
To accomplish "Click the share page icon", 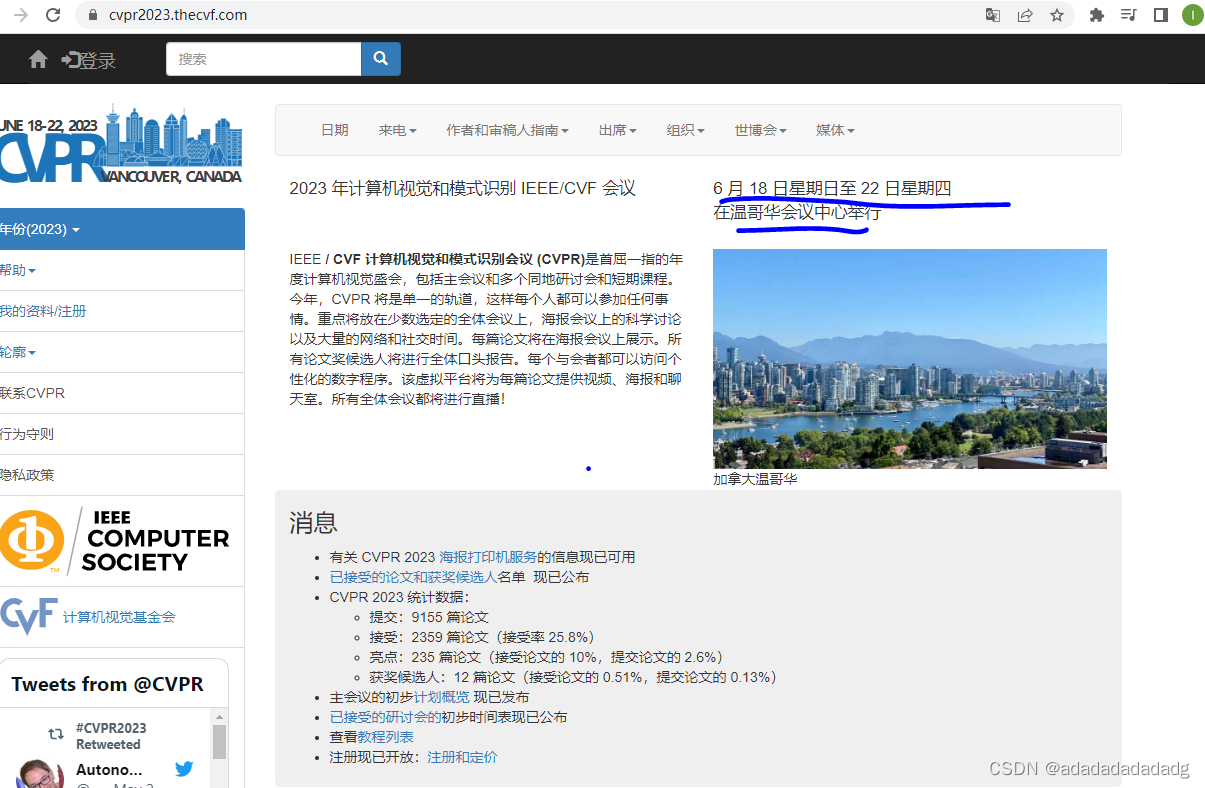I will pos(1025,15).
